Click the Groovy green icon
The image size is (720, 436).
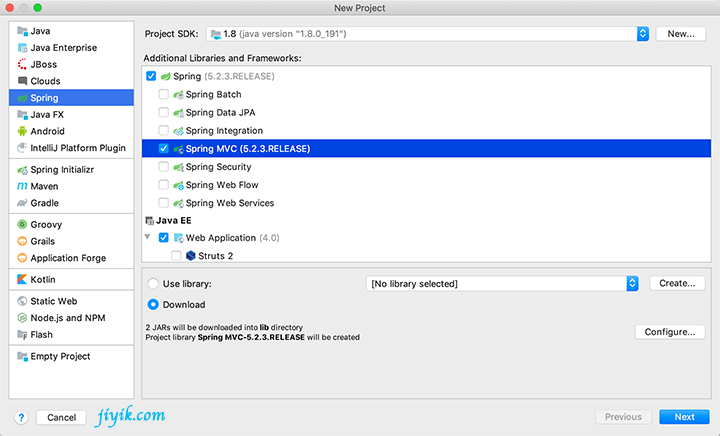(x=22, y=224)
